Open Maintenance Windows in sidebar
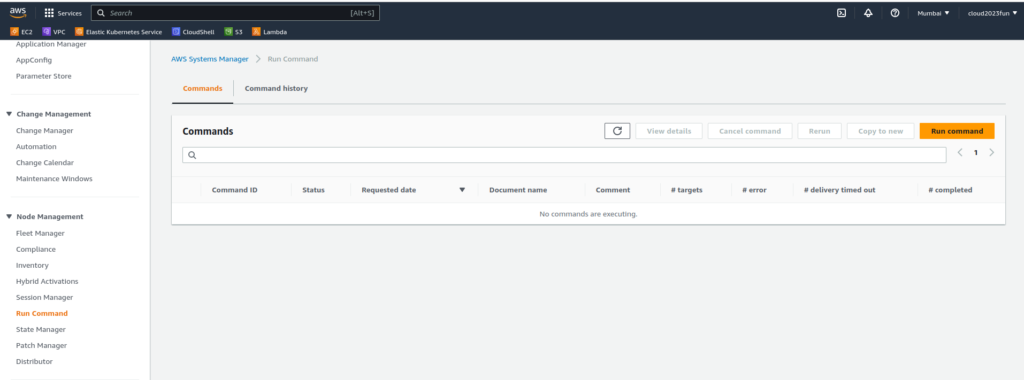The image size is (1024, 380). [x=54, y=178]
